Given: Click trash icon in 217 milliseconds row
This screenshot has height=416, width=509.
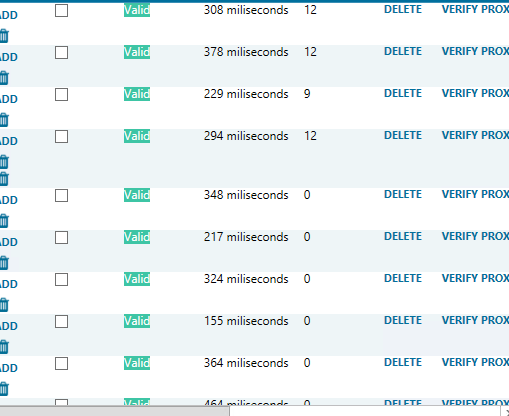Looking at the screenshot, I should [4, 263].
